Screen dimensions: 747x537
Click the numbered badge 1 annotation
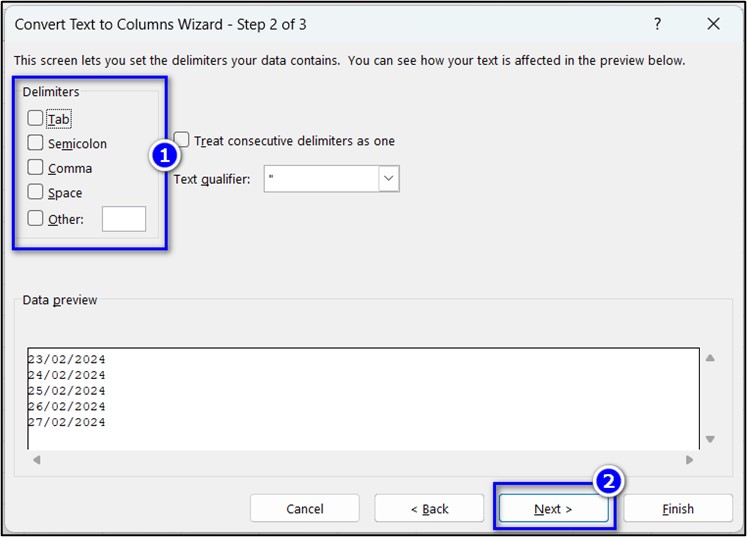pos(164,156)
